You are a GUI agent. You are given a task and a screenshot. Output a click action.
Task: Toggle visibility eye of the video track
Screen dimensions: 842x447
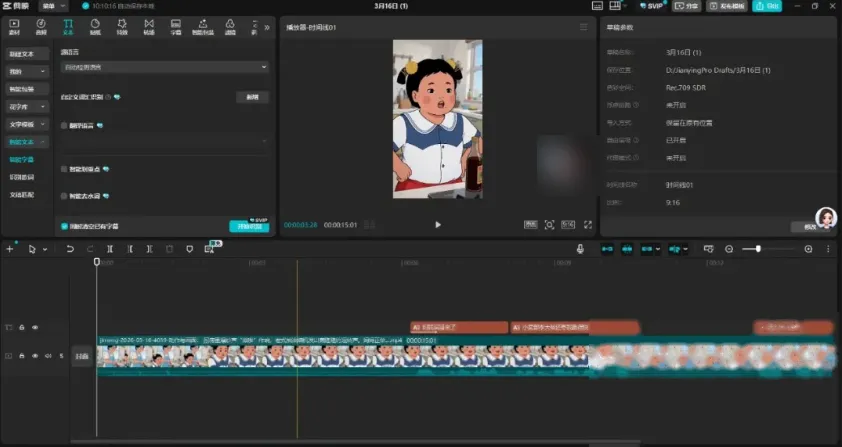[x=35, y=356]
